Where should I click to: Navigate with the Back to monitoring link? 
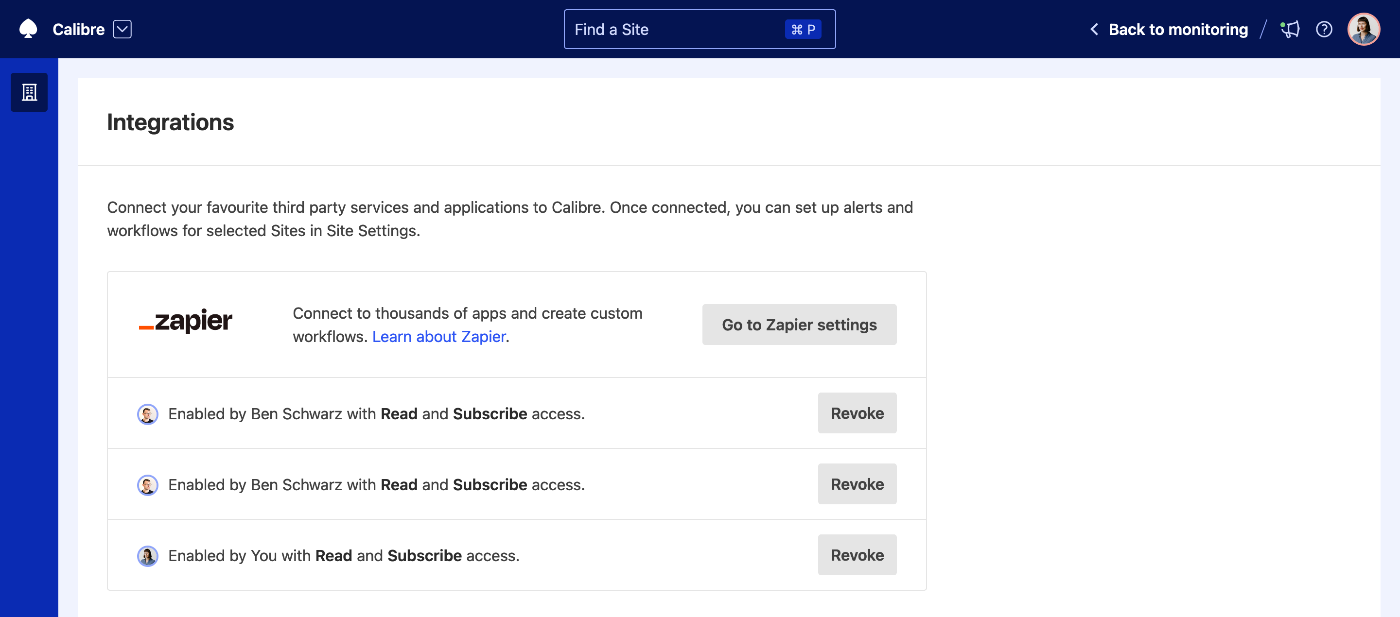click(x=1177, y=29)
